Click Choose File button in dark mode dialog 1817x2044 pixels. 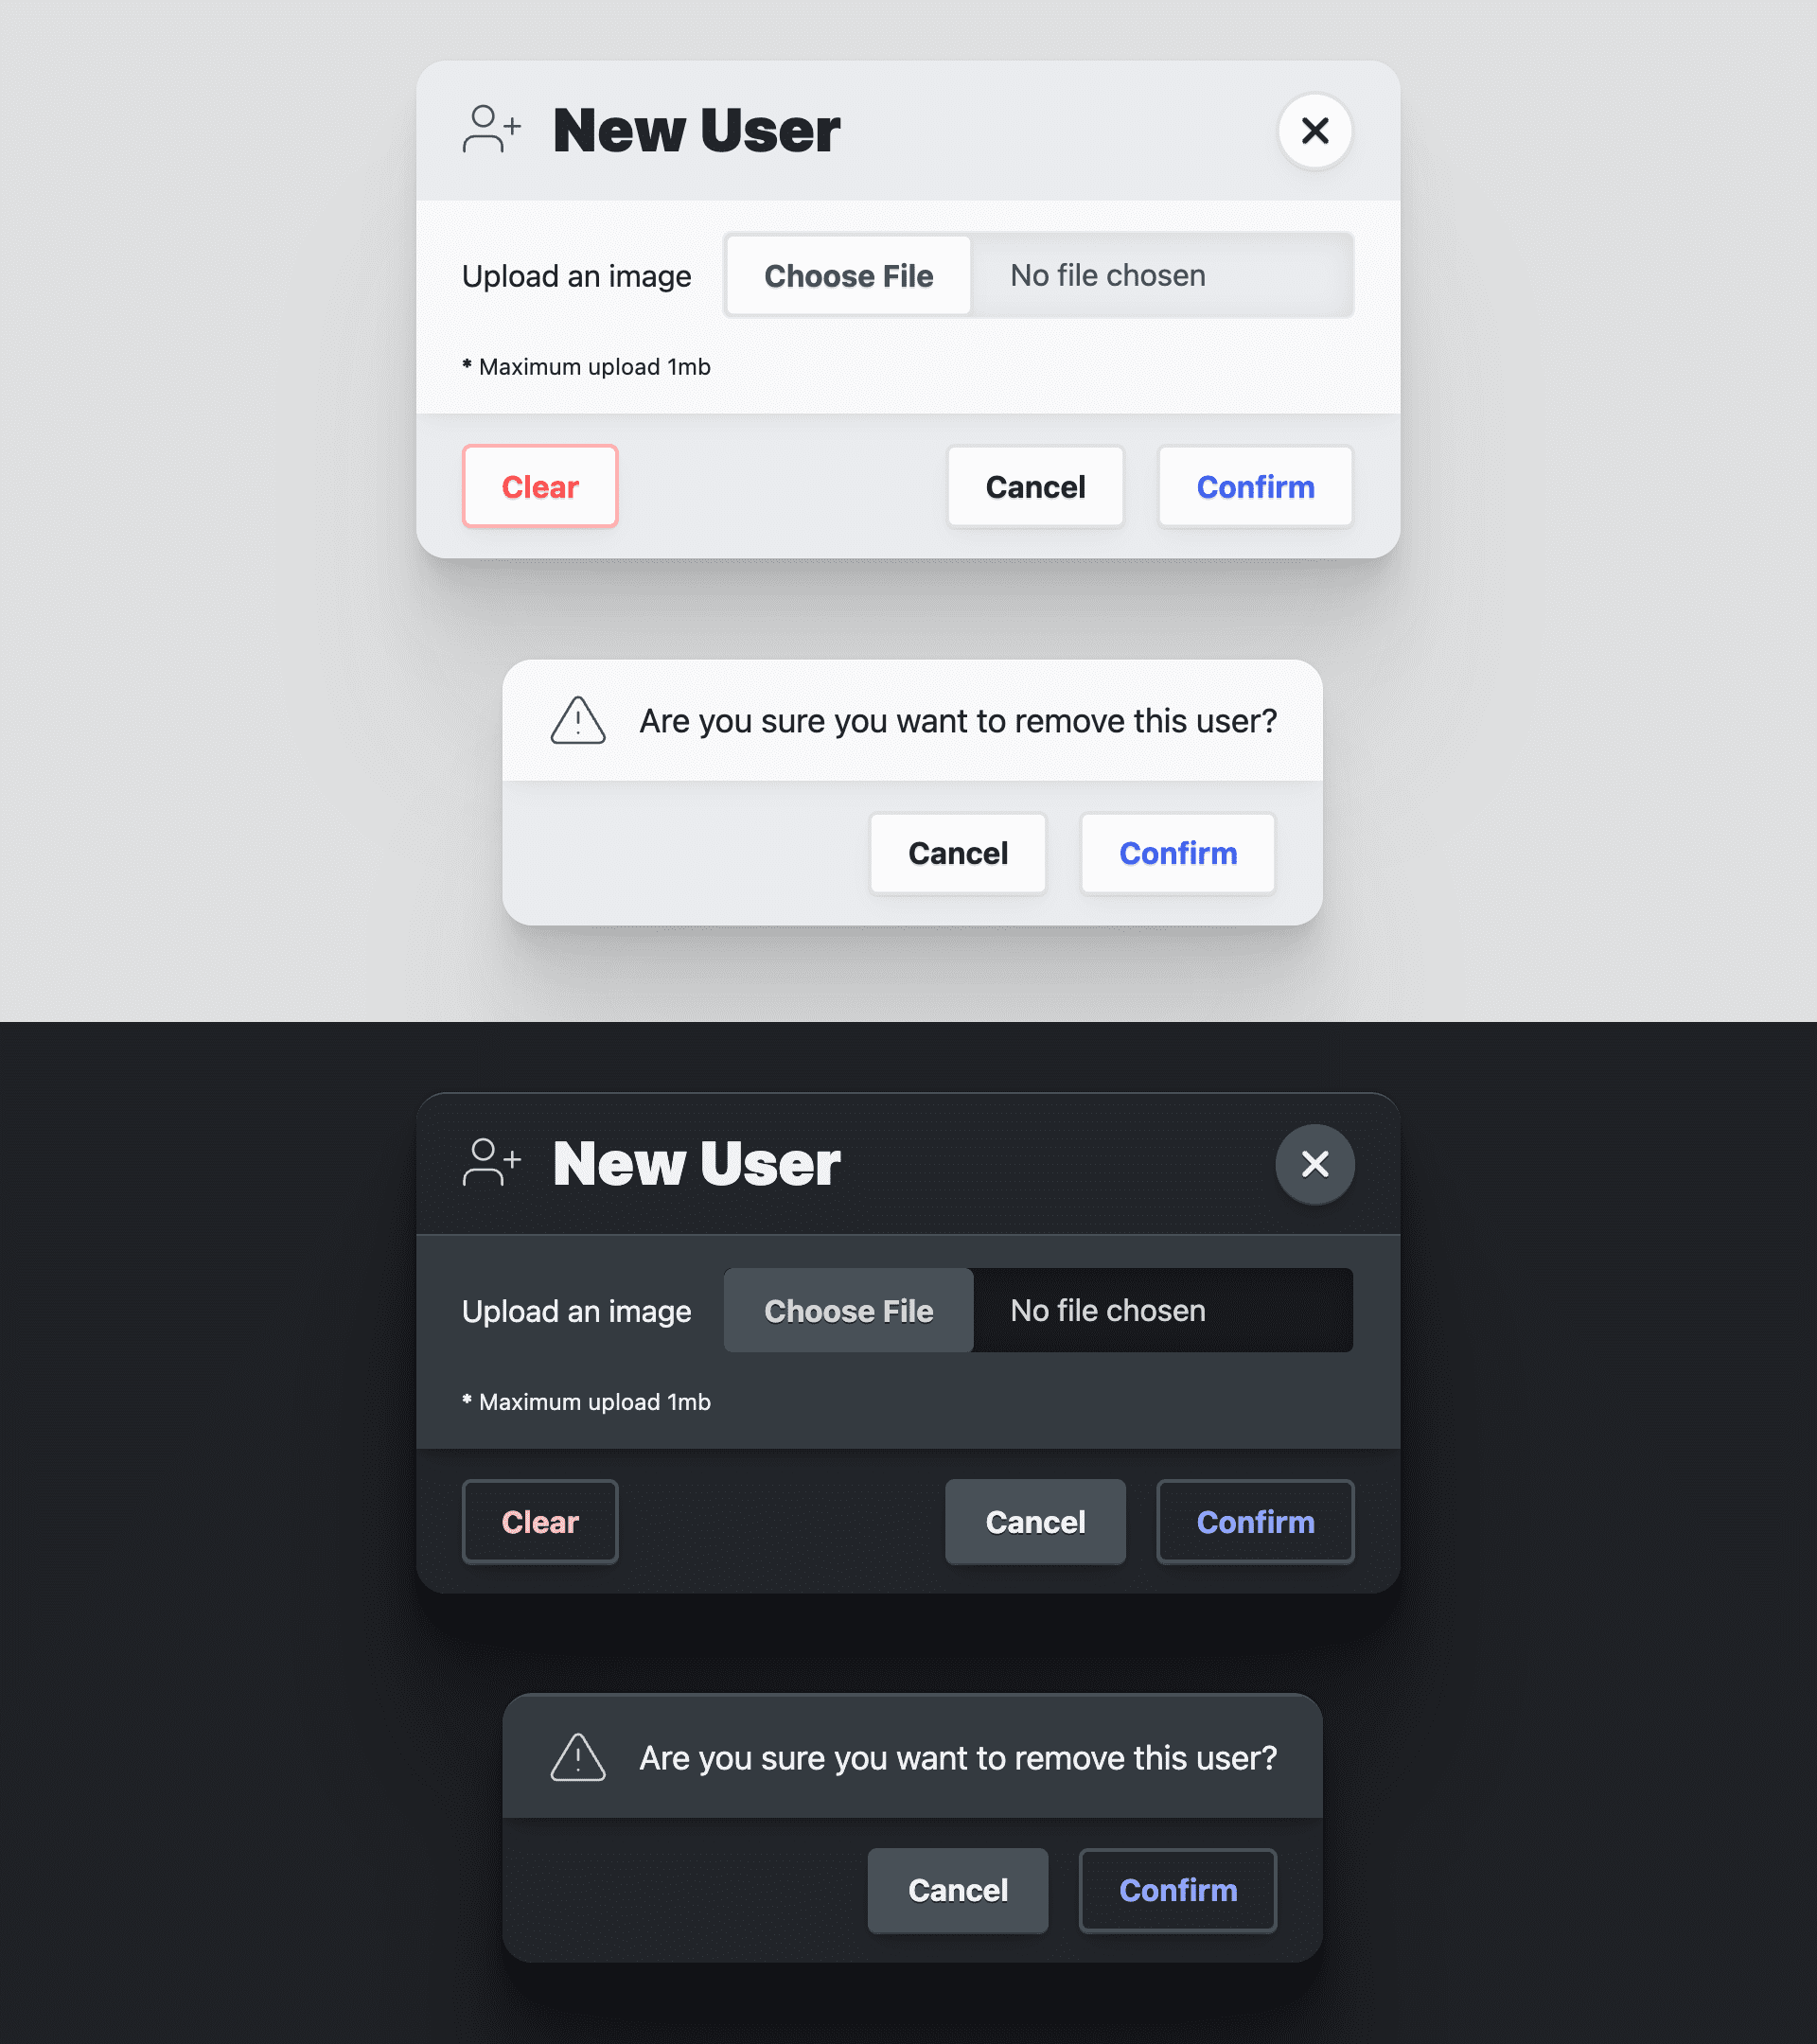pos(847,1310)
